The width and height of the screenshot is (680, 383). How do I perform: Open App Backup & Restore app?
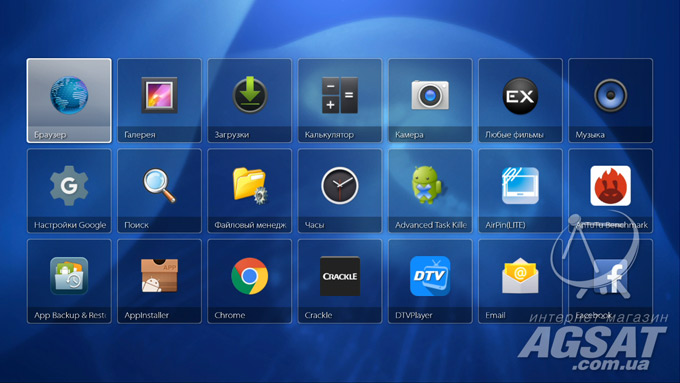pos(69,281)
